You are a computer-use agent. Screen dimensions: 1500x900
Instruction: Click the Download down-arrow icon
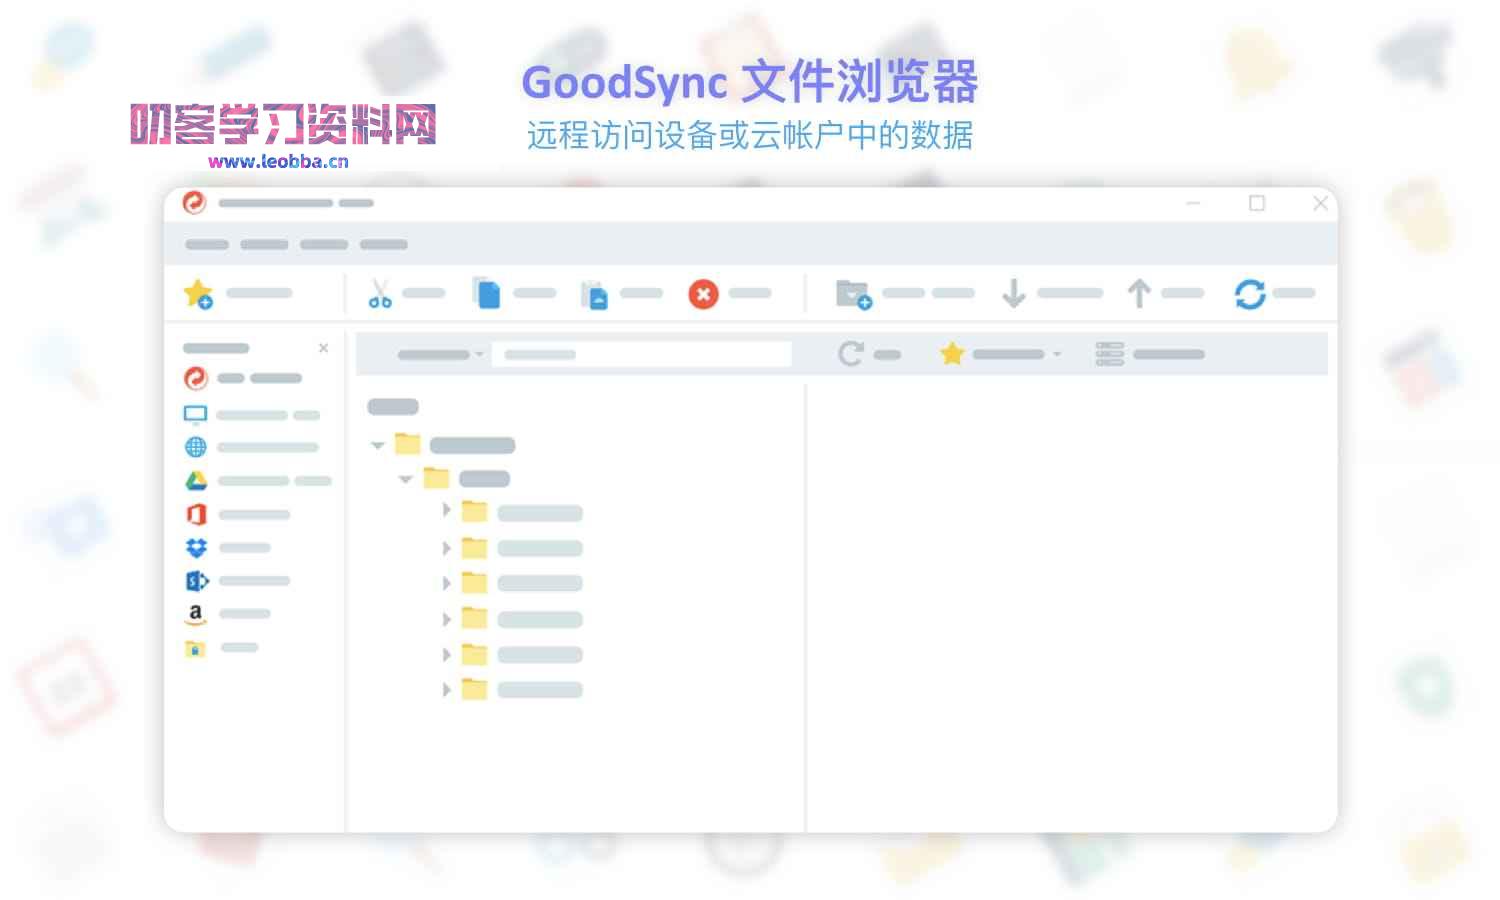(1013, 294)
